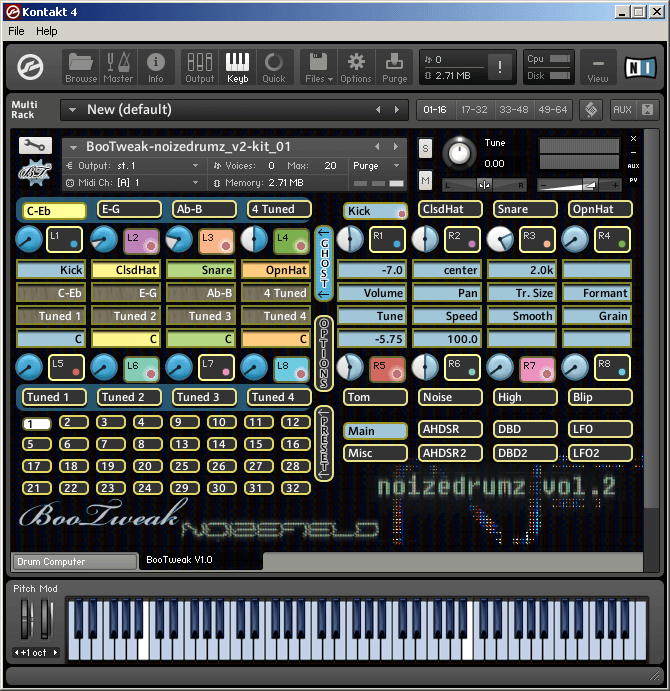
Task: Solo the instrument with S button
Action: click(425, 149)
